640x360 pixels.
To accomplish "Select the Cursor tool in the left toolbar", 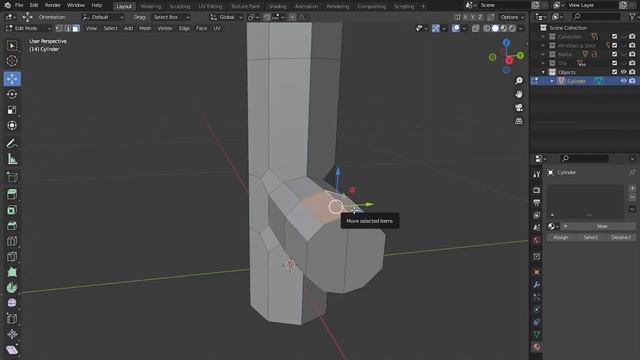I will (x=12, y=61).
